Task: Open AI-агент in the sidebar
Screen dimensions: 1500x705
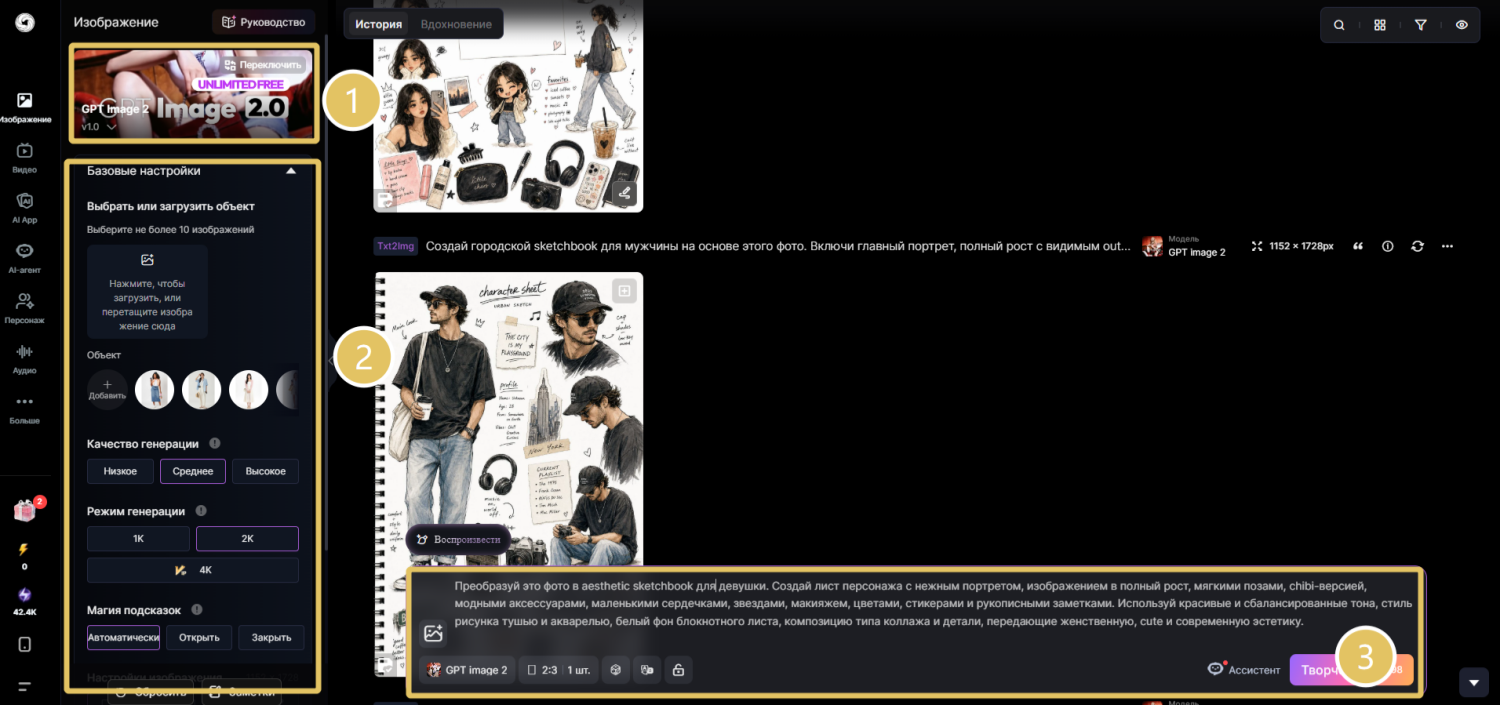Action: point(25,258)
